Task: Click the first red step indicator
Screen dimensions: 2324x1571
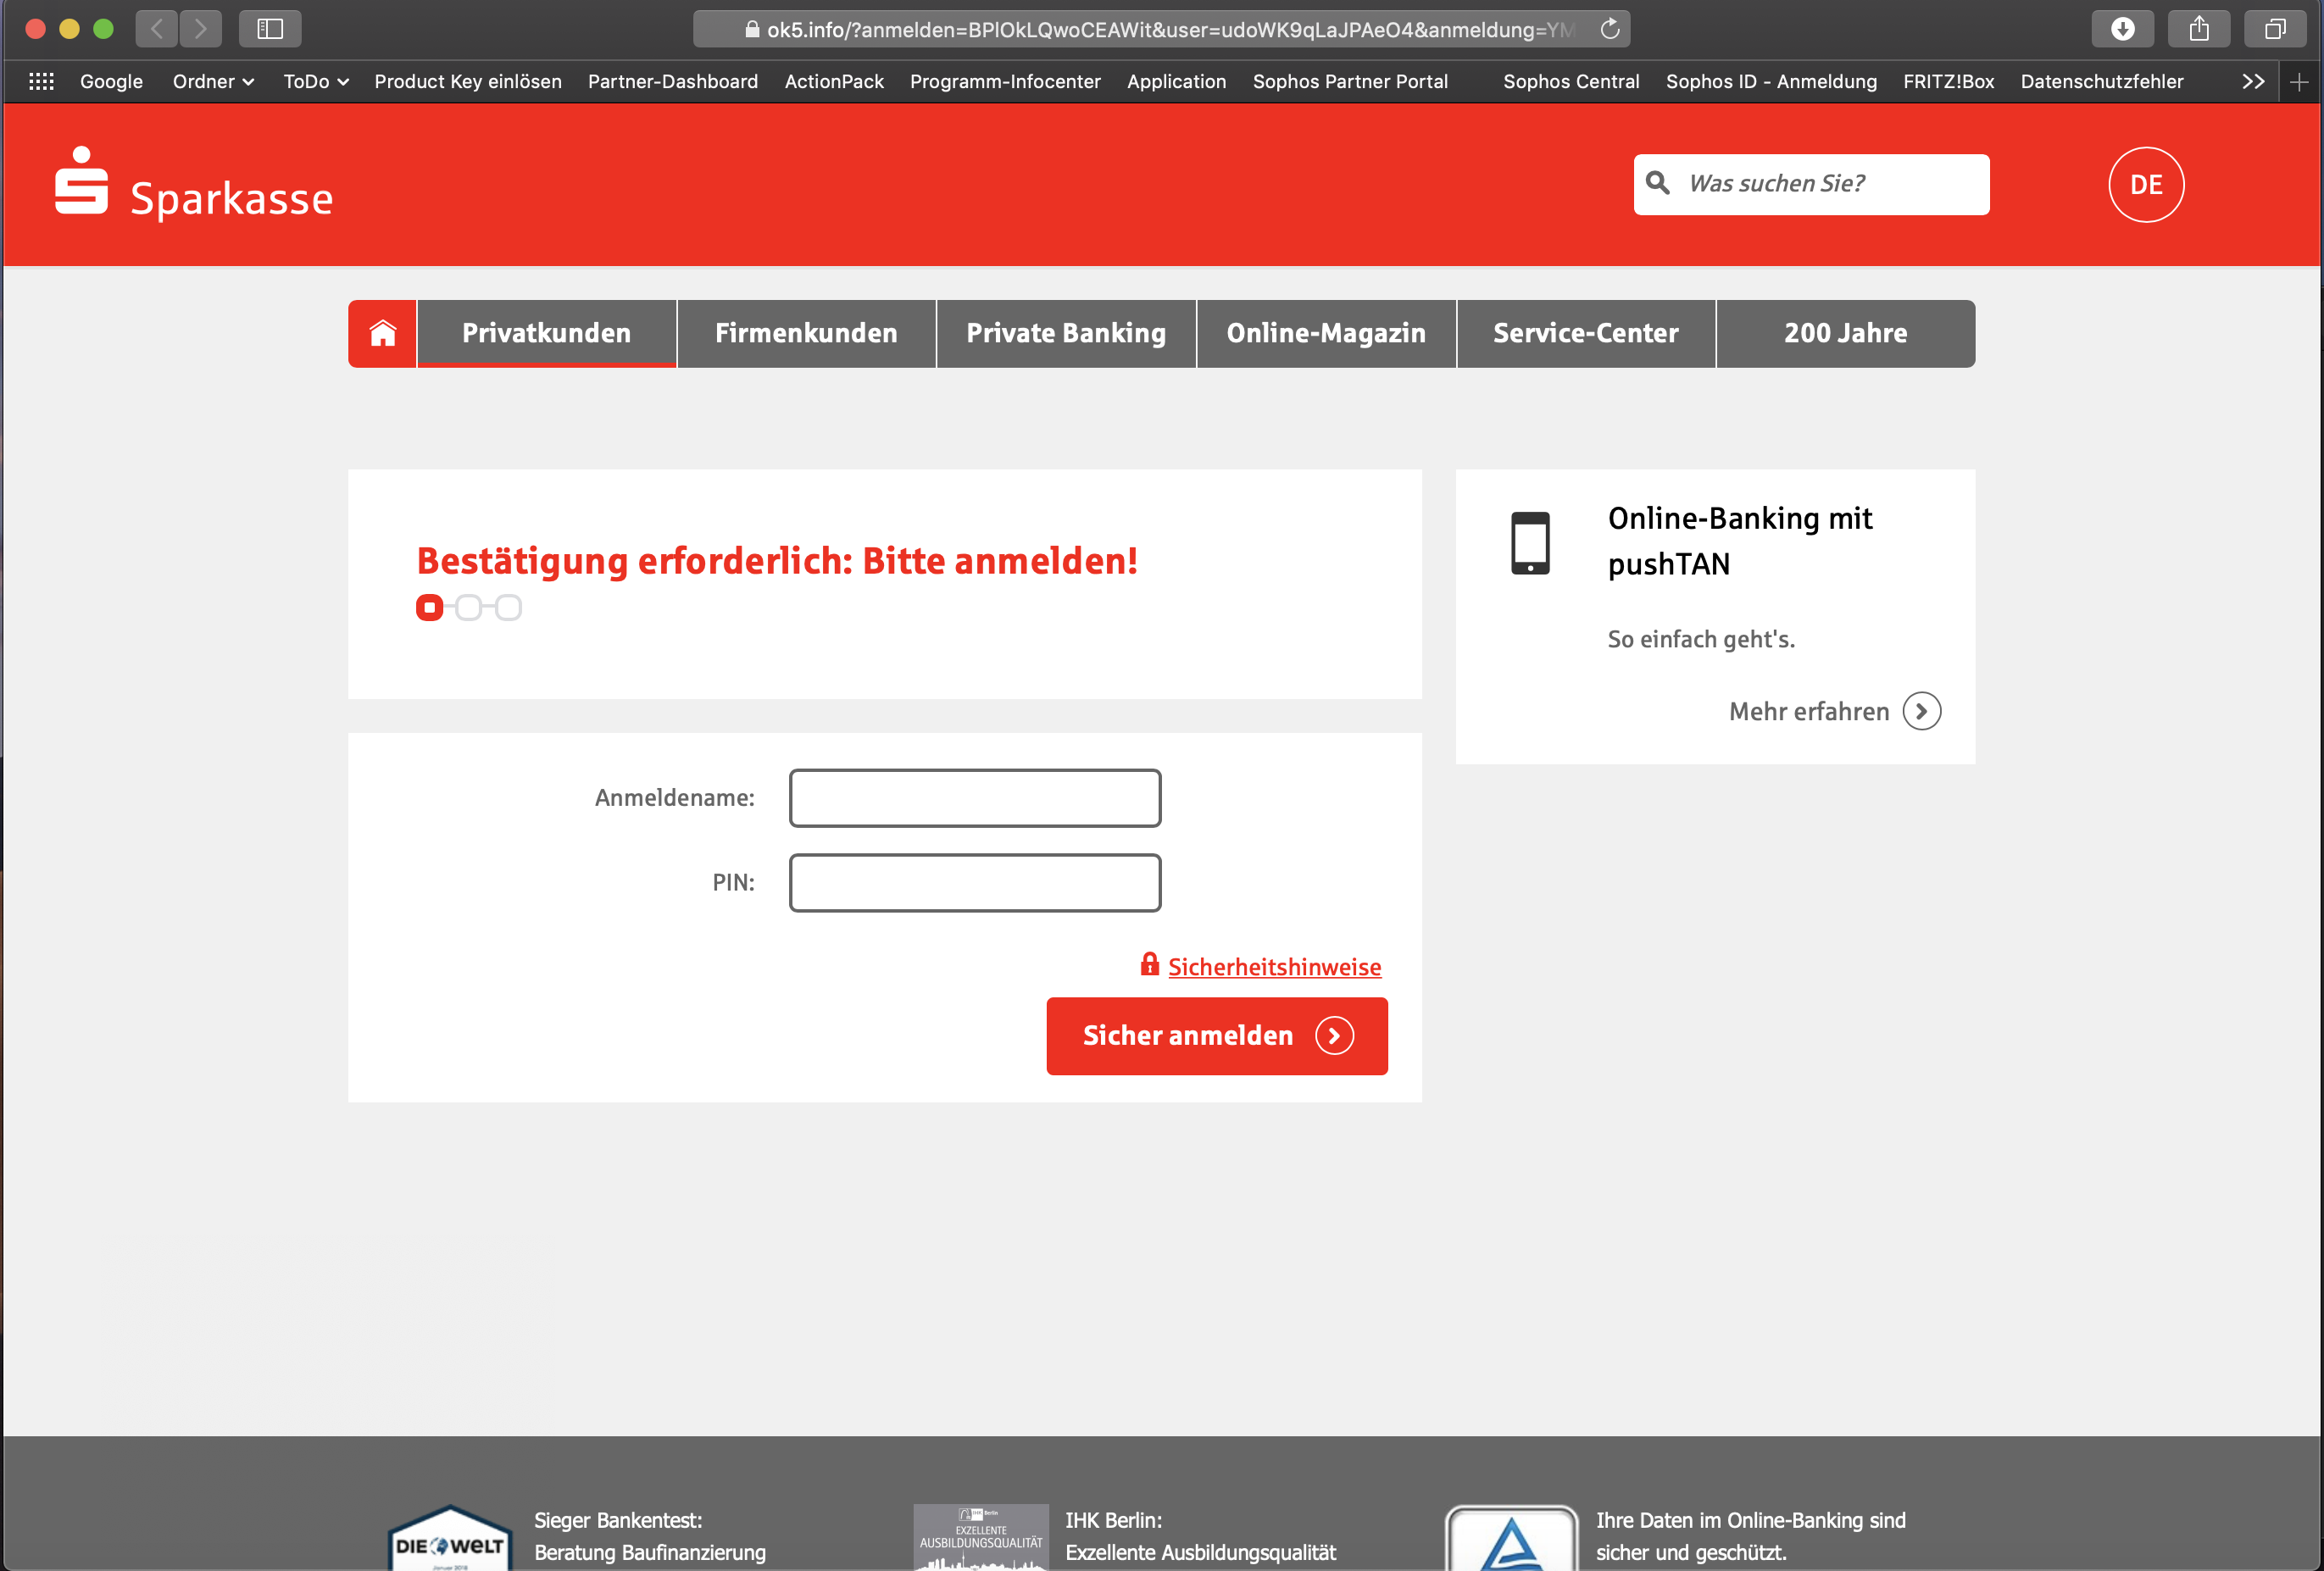Action: click(429, 607)
